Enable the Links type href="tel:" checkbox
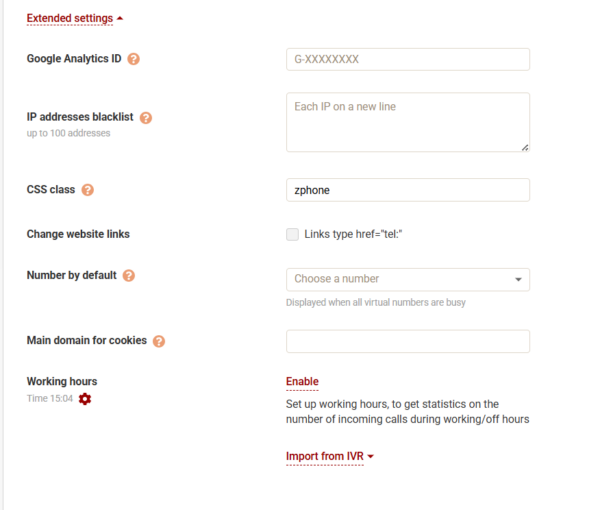The width and height of the screenshot is (600, 510). (292, 234)
